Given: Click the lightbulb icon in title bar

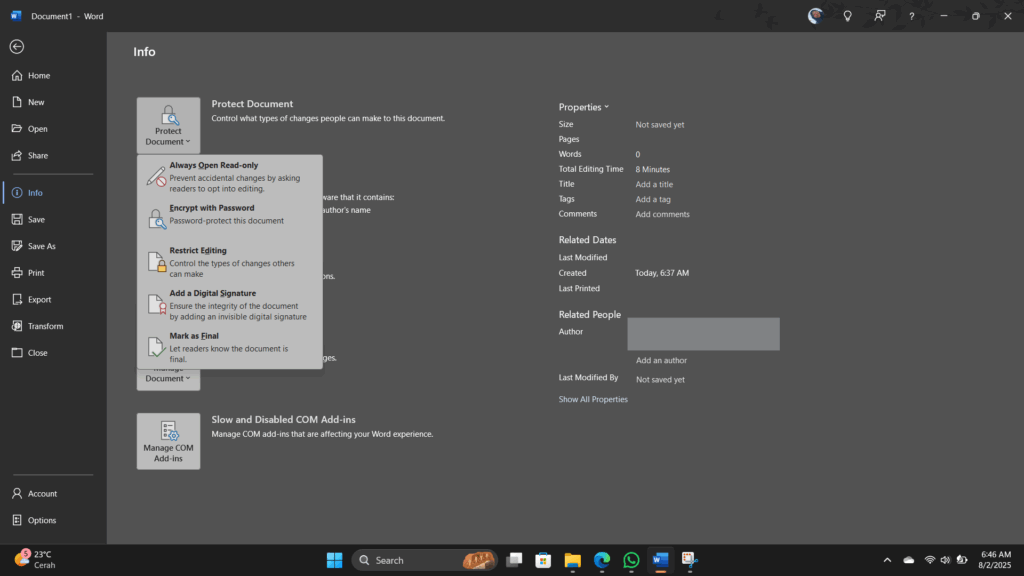Looking at the screenshot, I should (x=848, y=16).
